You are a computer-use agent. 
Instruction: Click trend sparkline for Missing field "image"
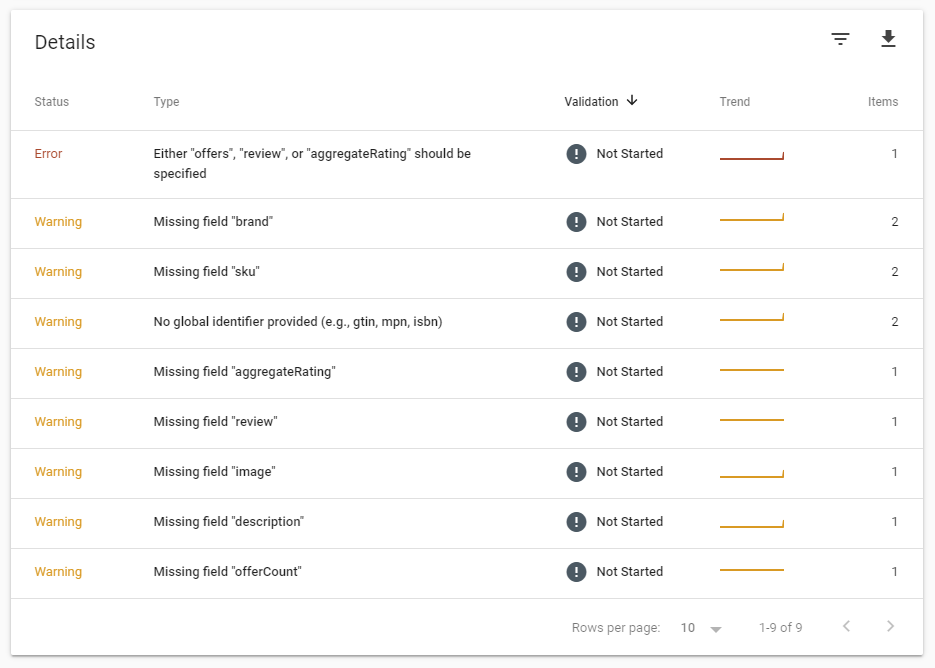point(751,472)
